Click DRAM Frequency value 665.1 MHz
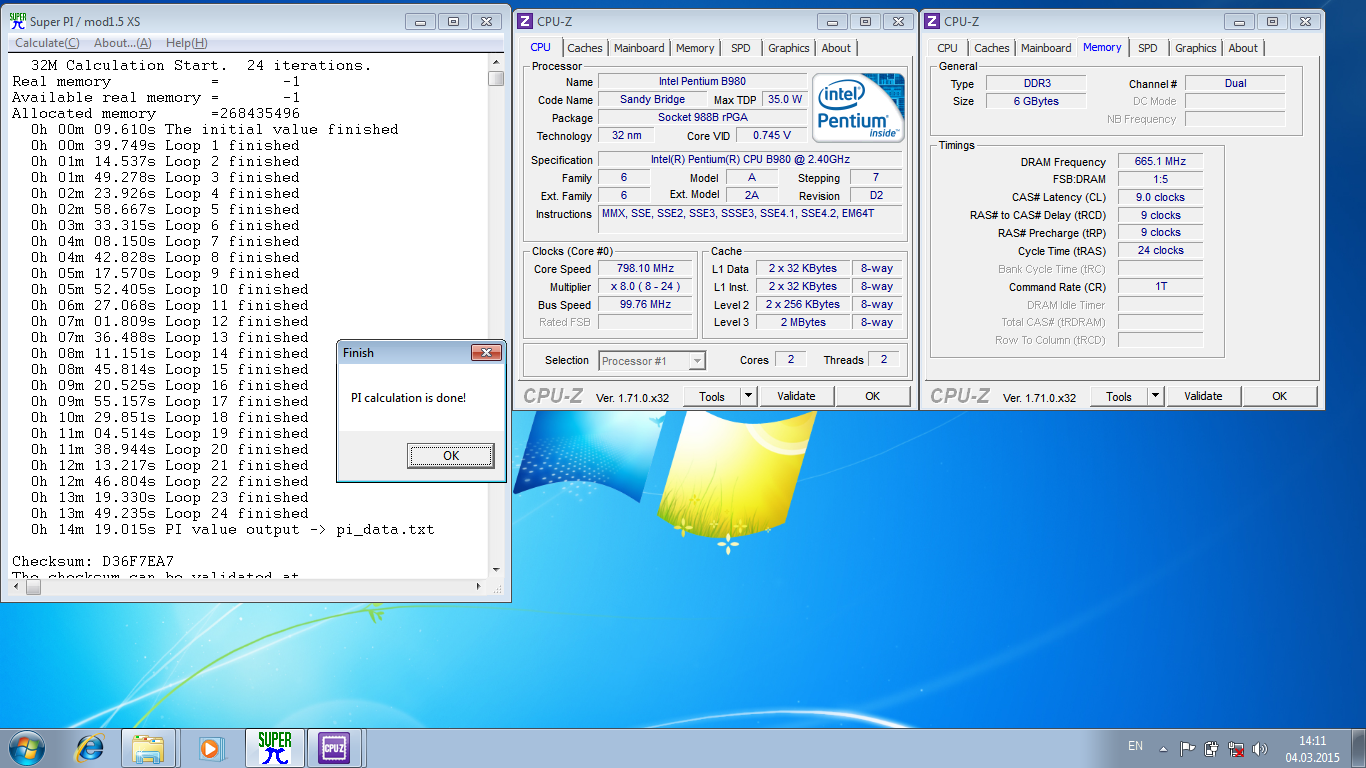This screenshot has height=768, width=1366. coord(1160,162)
